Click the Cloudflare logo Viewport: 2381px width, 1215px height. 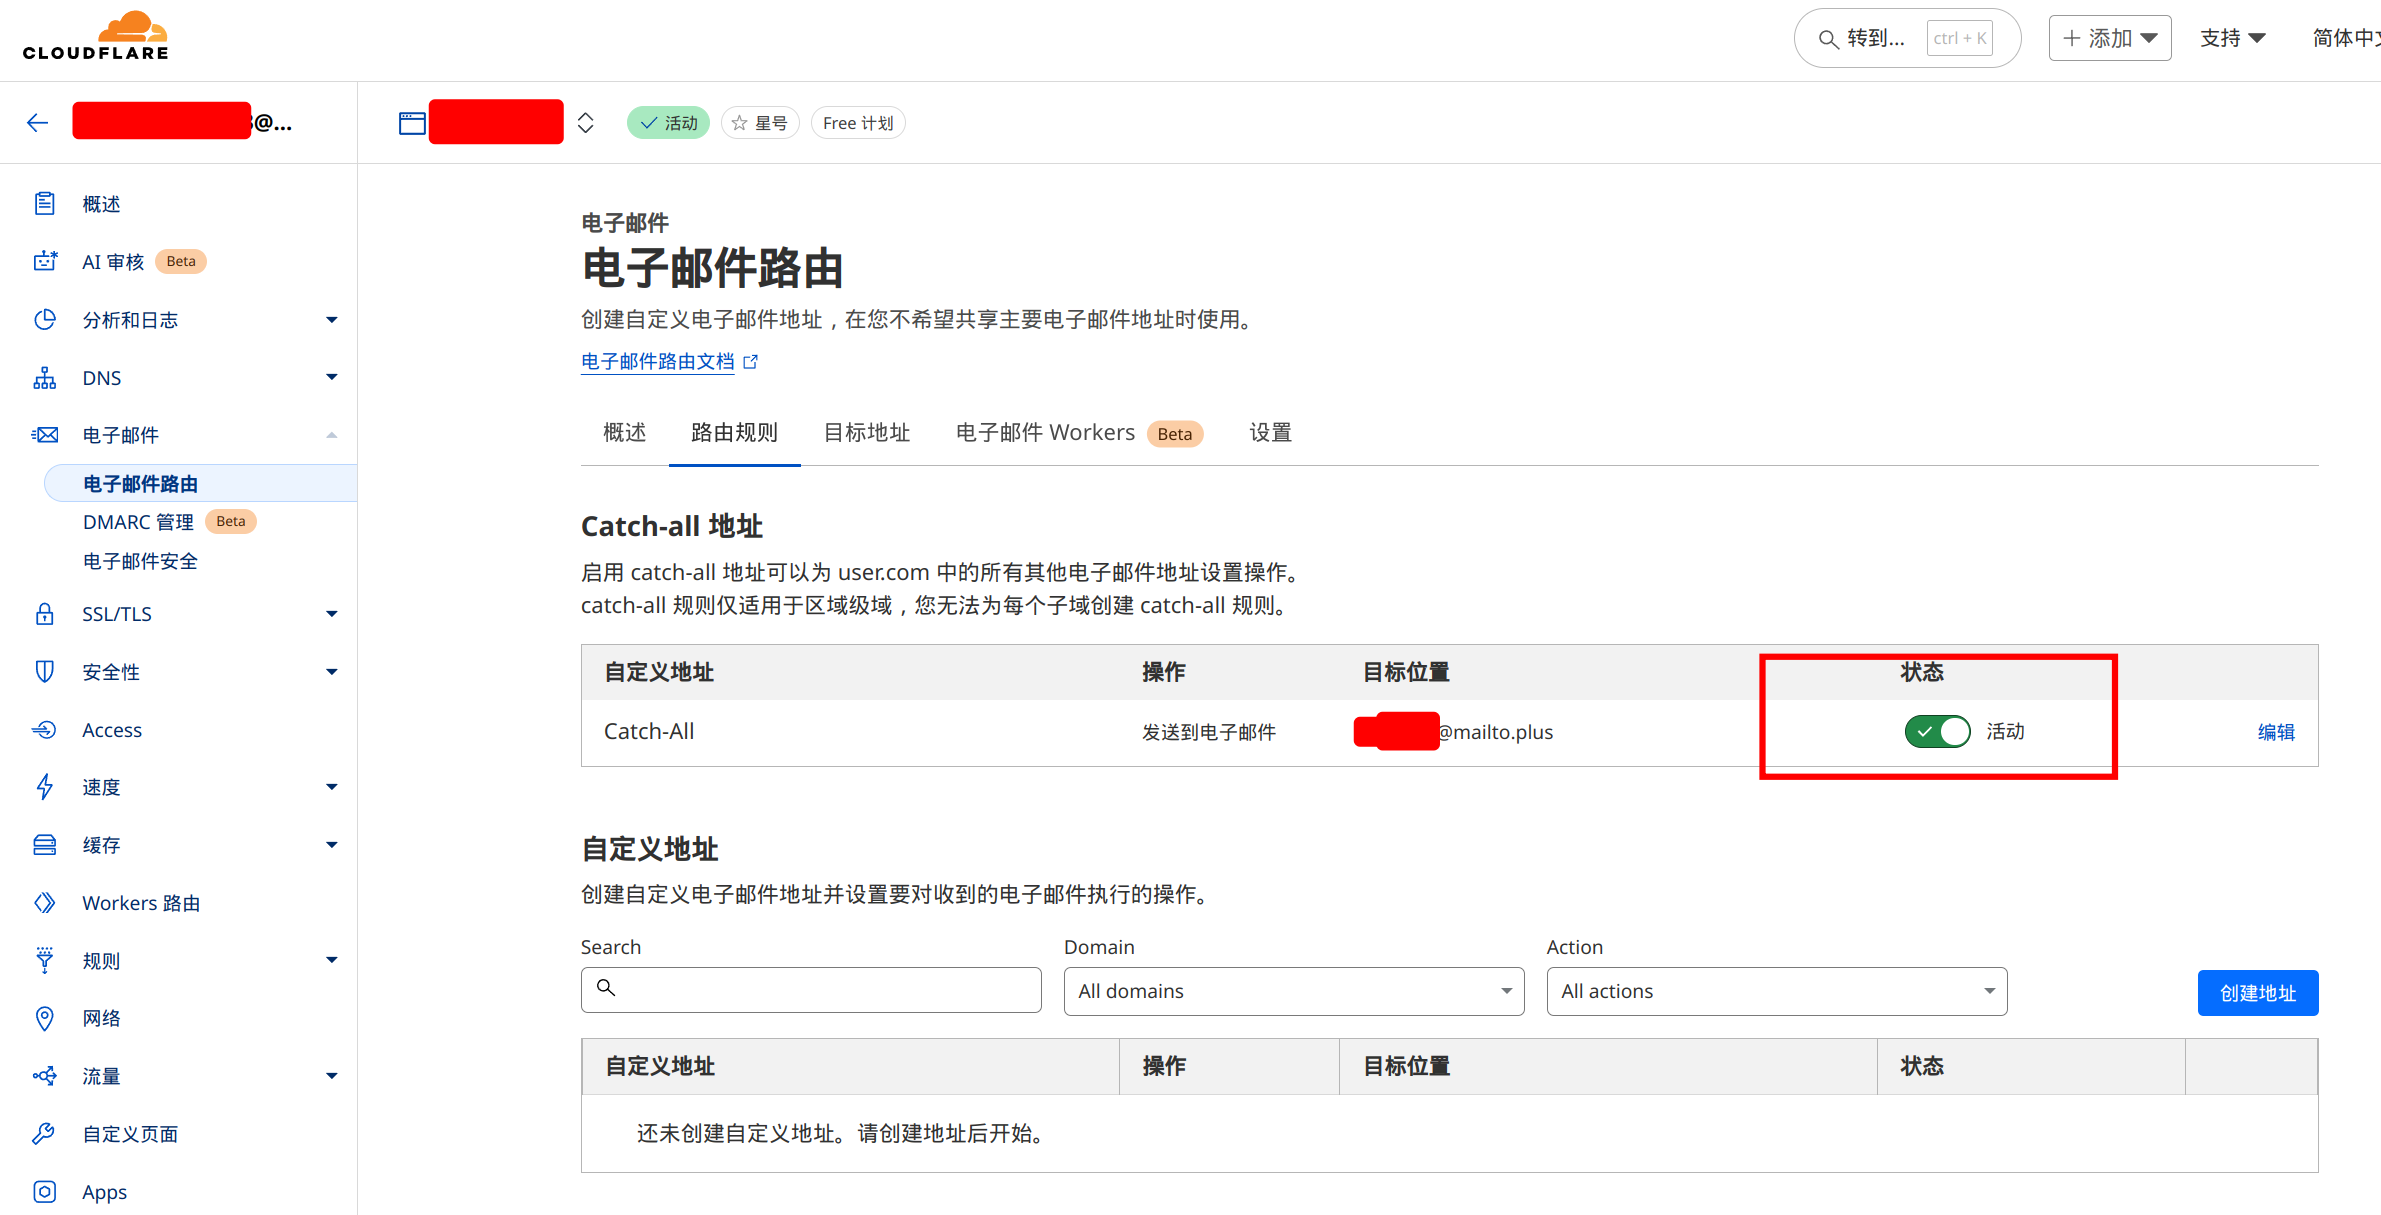96,37
